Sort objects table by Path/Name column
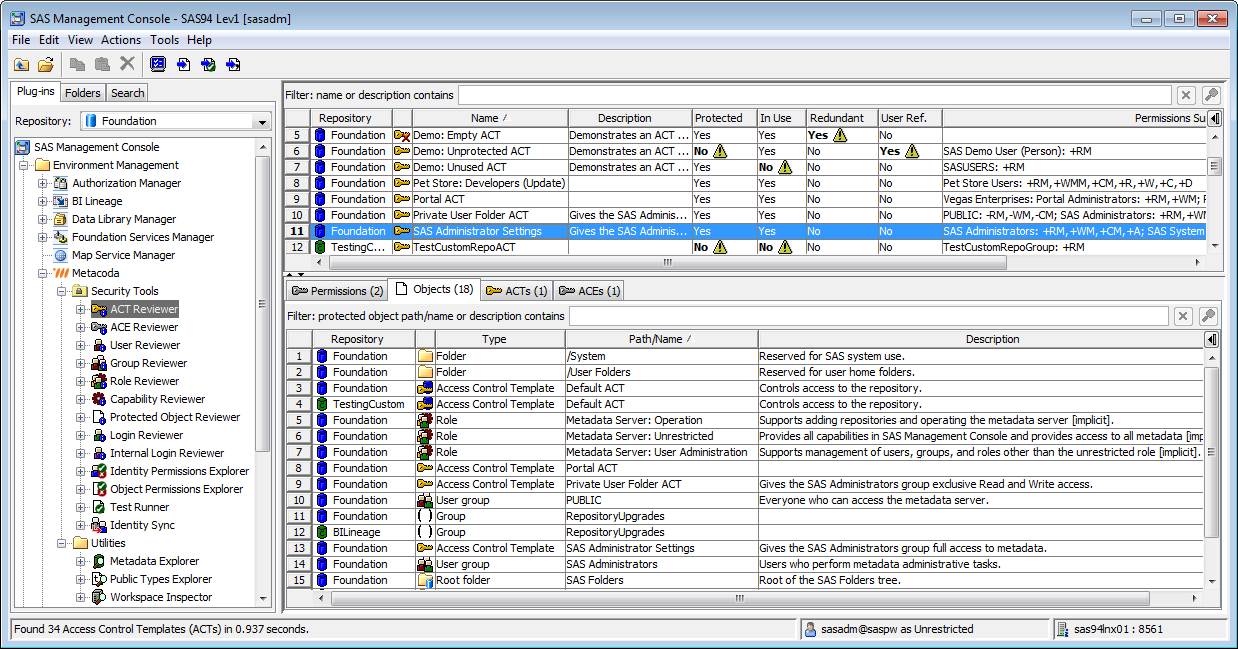The height and width of the screenshot is (649, 1238). coord(661,339)
